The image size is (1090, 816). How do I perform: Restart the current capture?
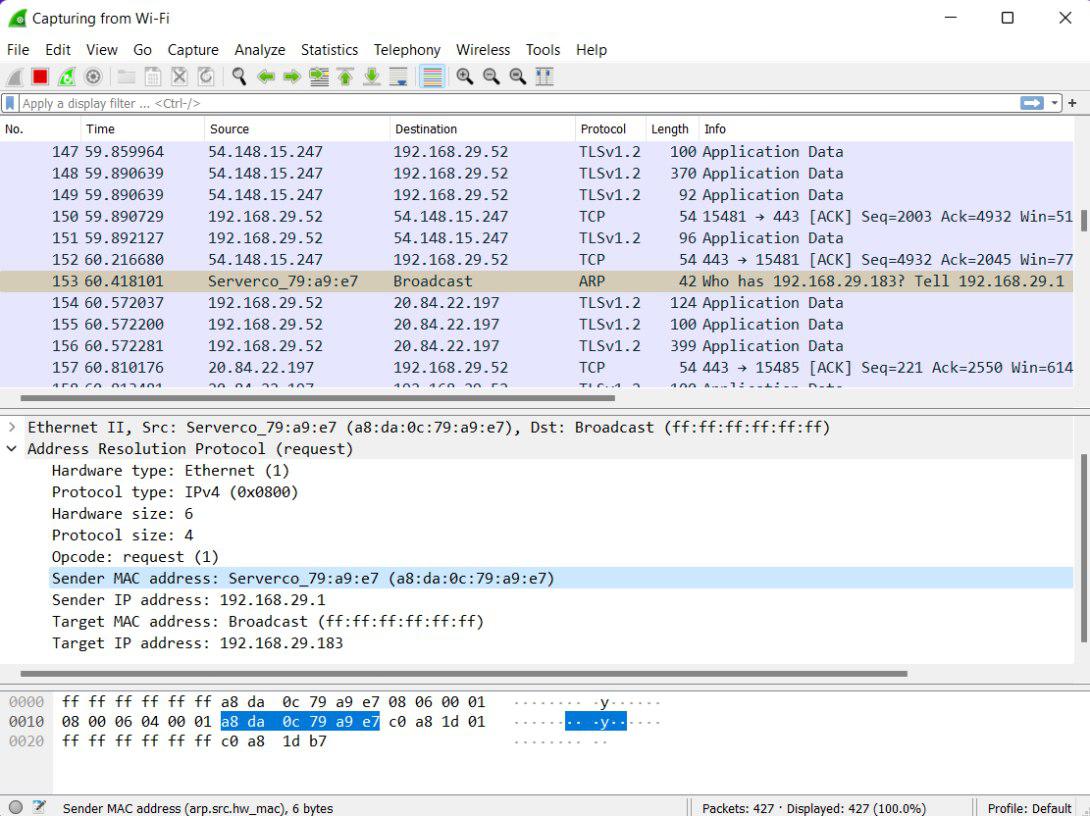coord(67,76)
